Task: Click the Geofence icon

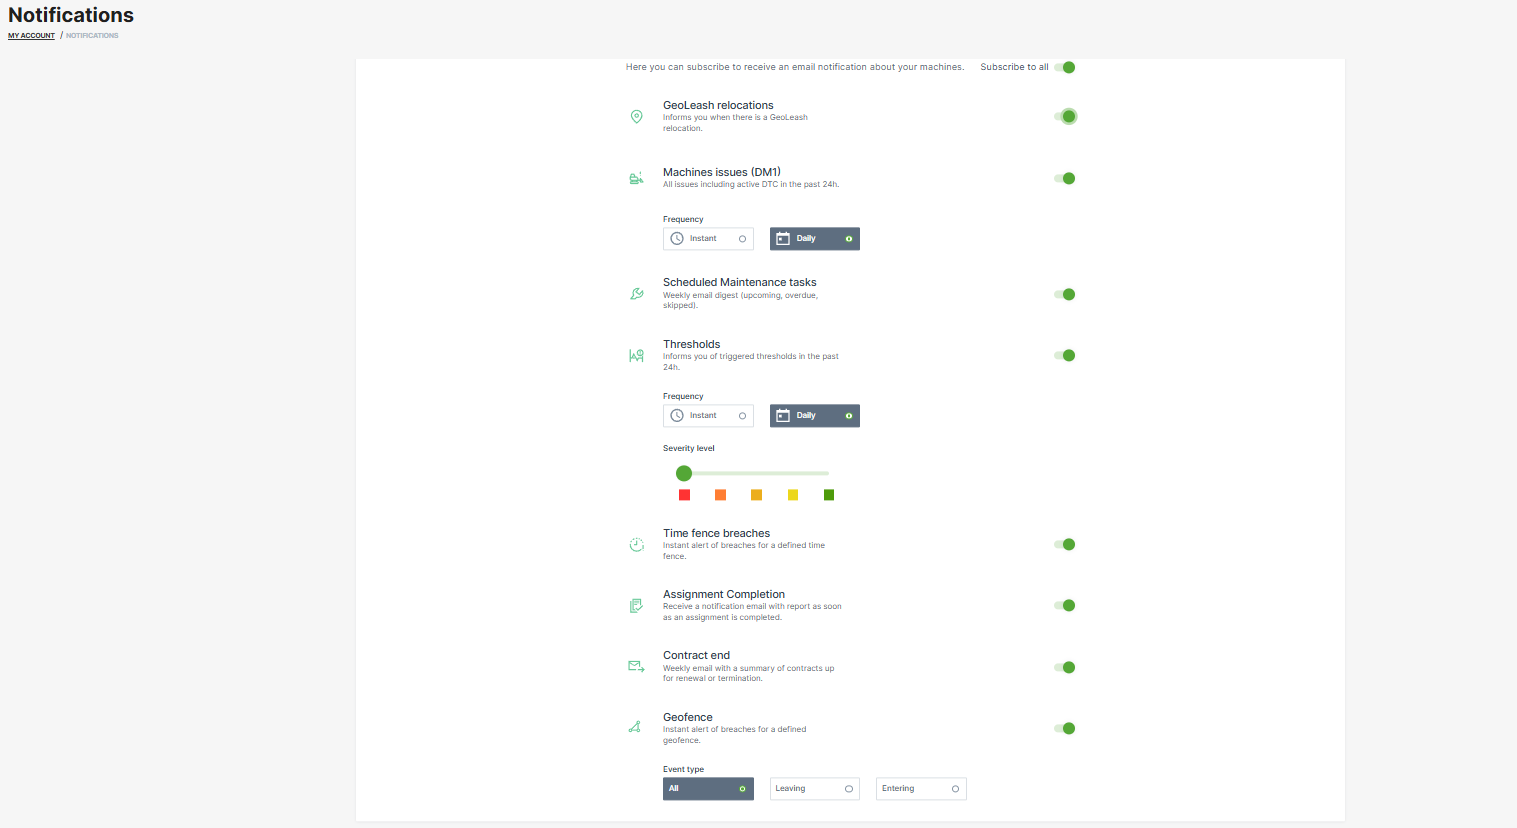Action: (x=635, y=727)
